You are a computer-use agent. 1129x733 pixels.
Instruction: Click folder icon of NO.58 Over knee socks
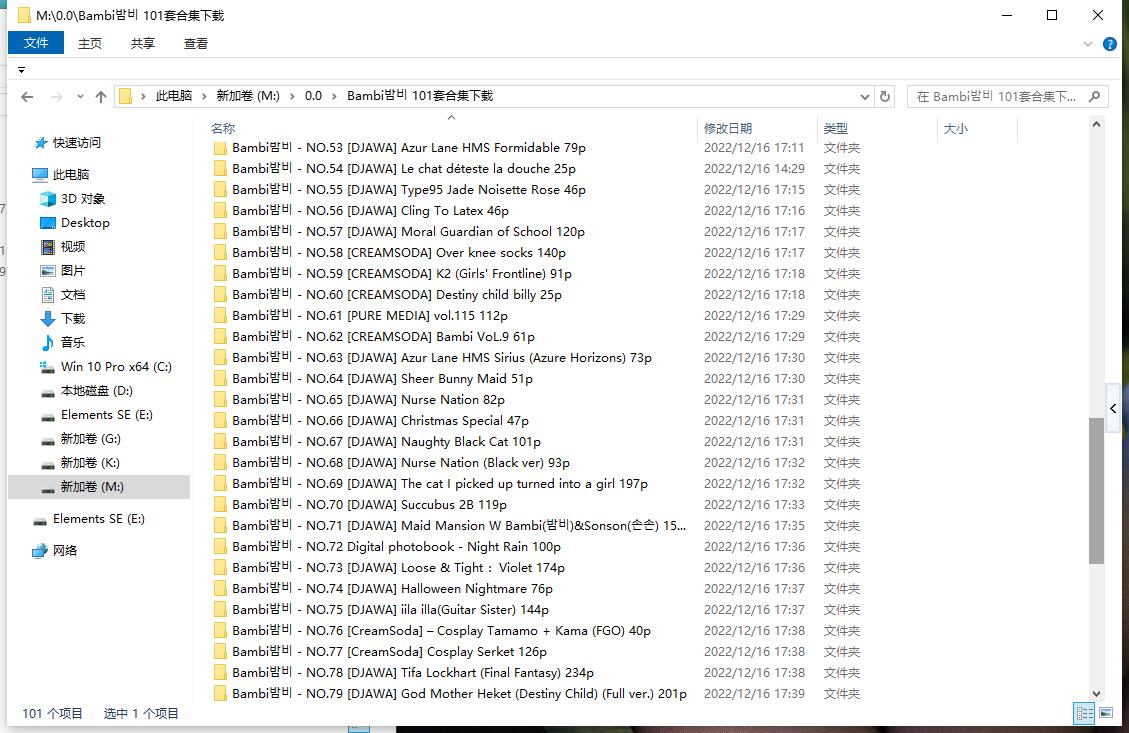coord(220,253)
